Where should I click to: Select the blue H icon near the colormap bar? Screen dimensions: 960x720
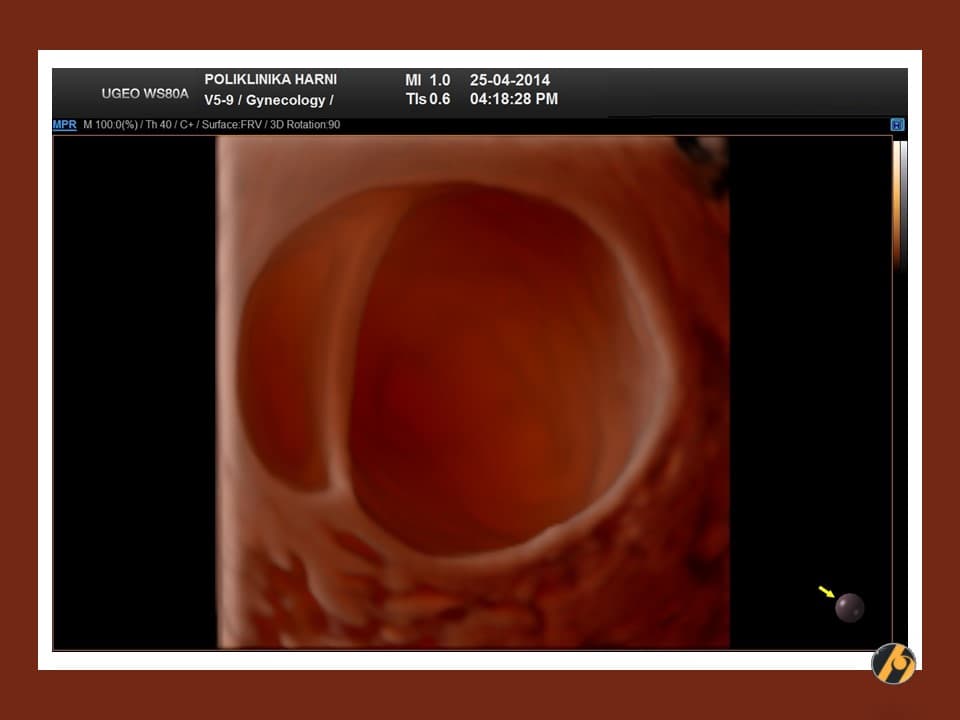(x=897, y=125)
